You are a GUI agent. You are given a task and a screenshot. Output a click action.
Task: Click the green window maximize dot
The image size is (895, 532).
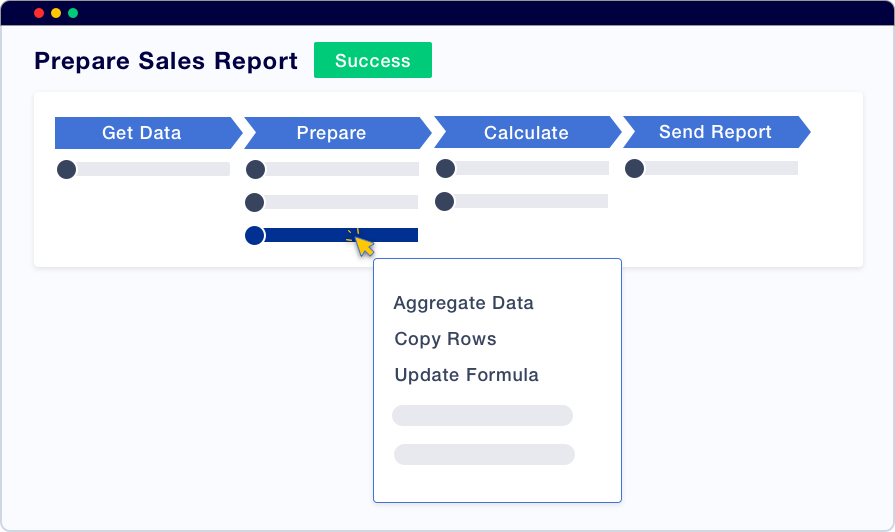click(73, 13)
